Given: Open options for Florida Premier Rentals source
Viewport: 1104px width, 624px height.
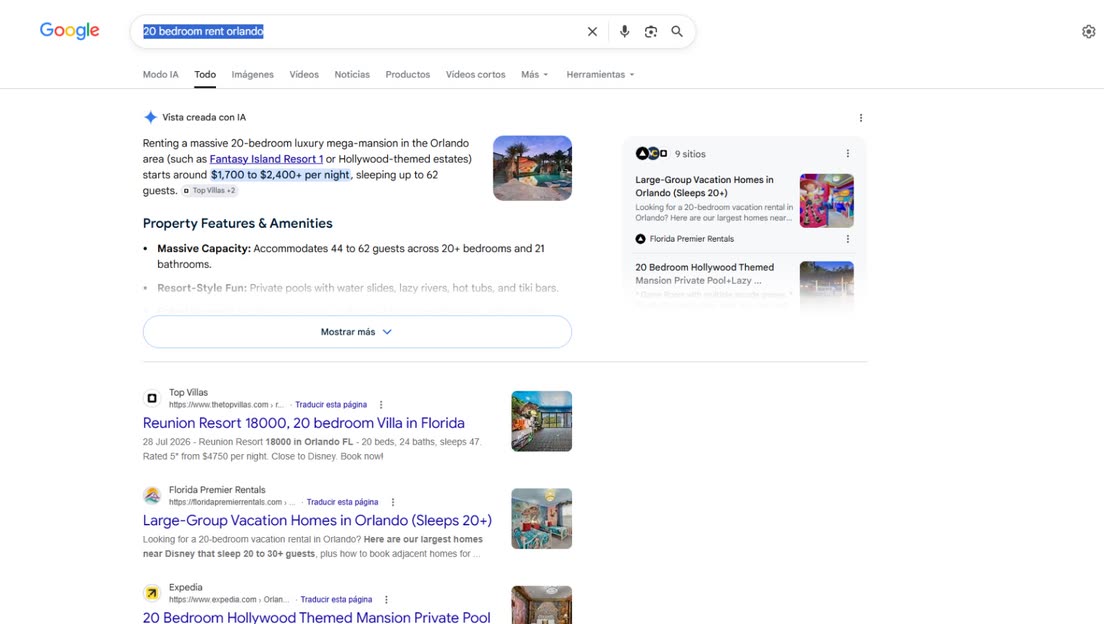Looking at the screenshot, I should click(x=848, y=239).
